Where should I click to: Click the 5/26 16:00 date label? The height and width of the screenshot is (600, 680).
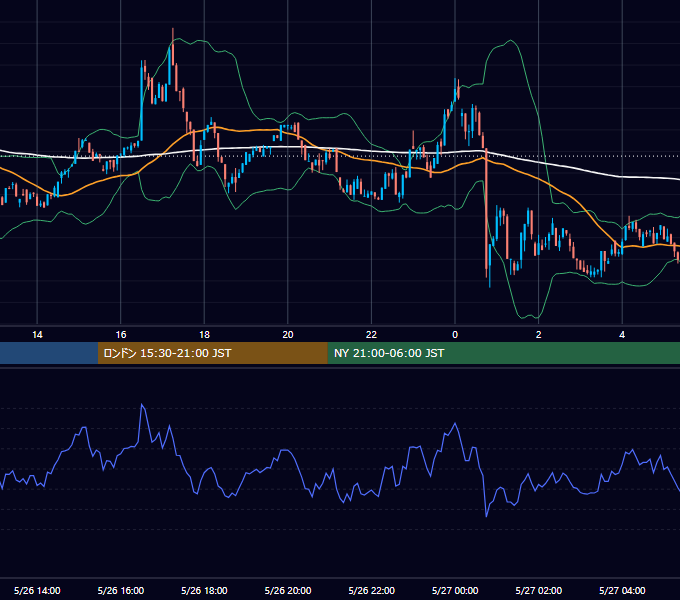pyautogui.click(x=121, y=590)
